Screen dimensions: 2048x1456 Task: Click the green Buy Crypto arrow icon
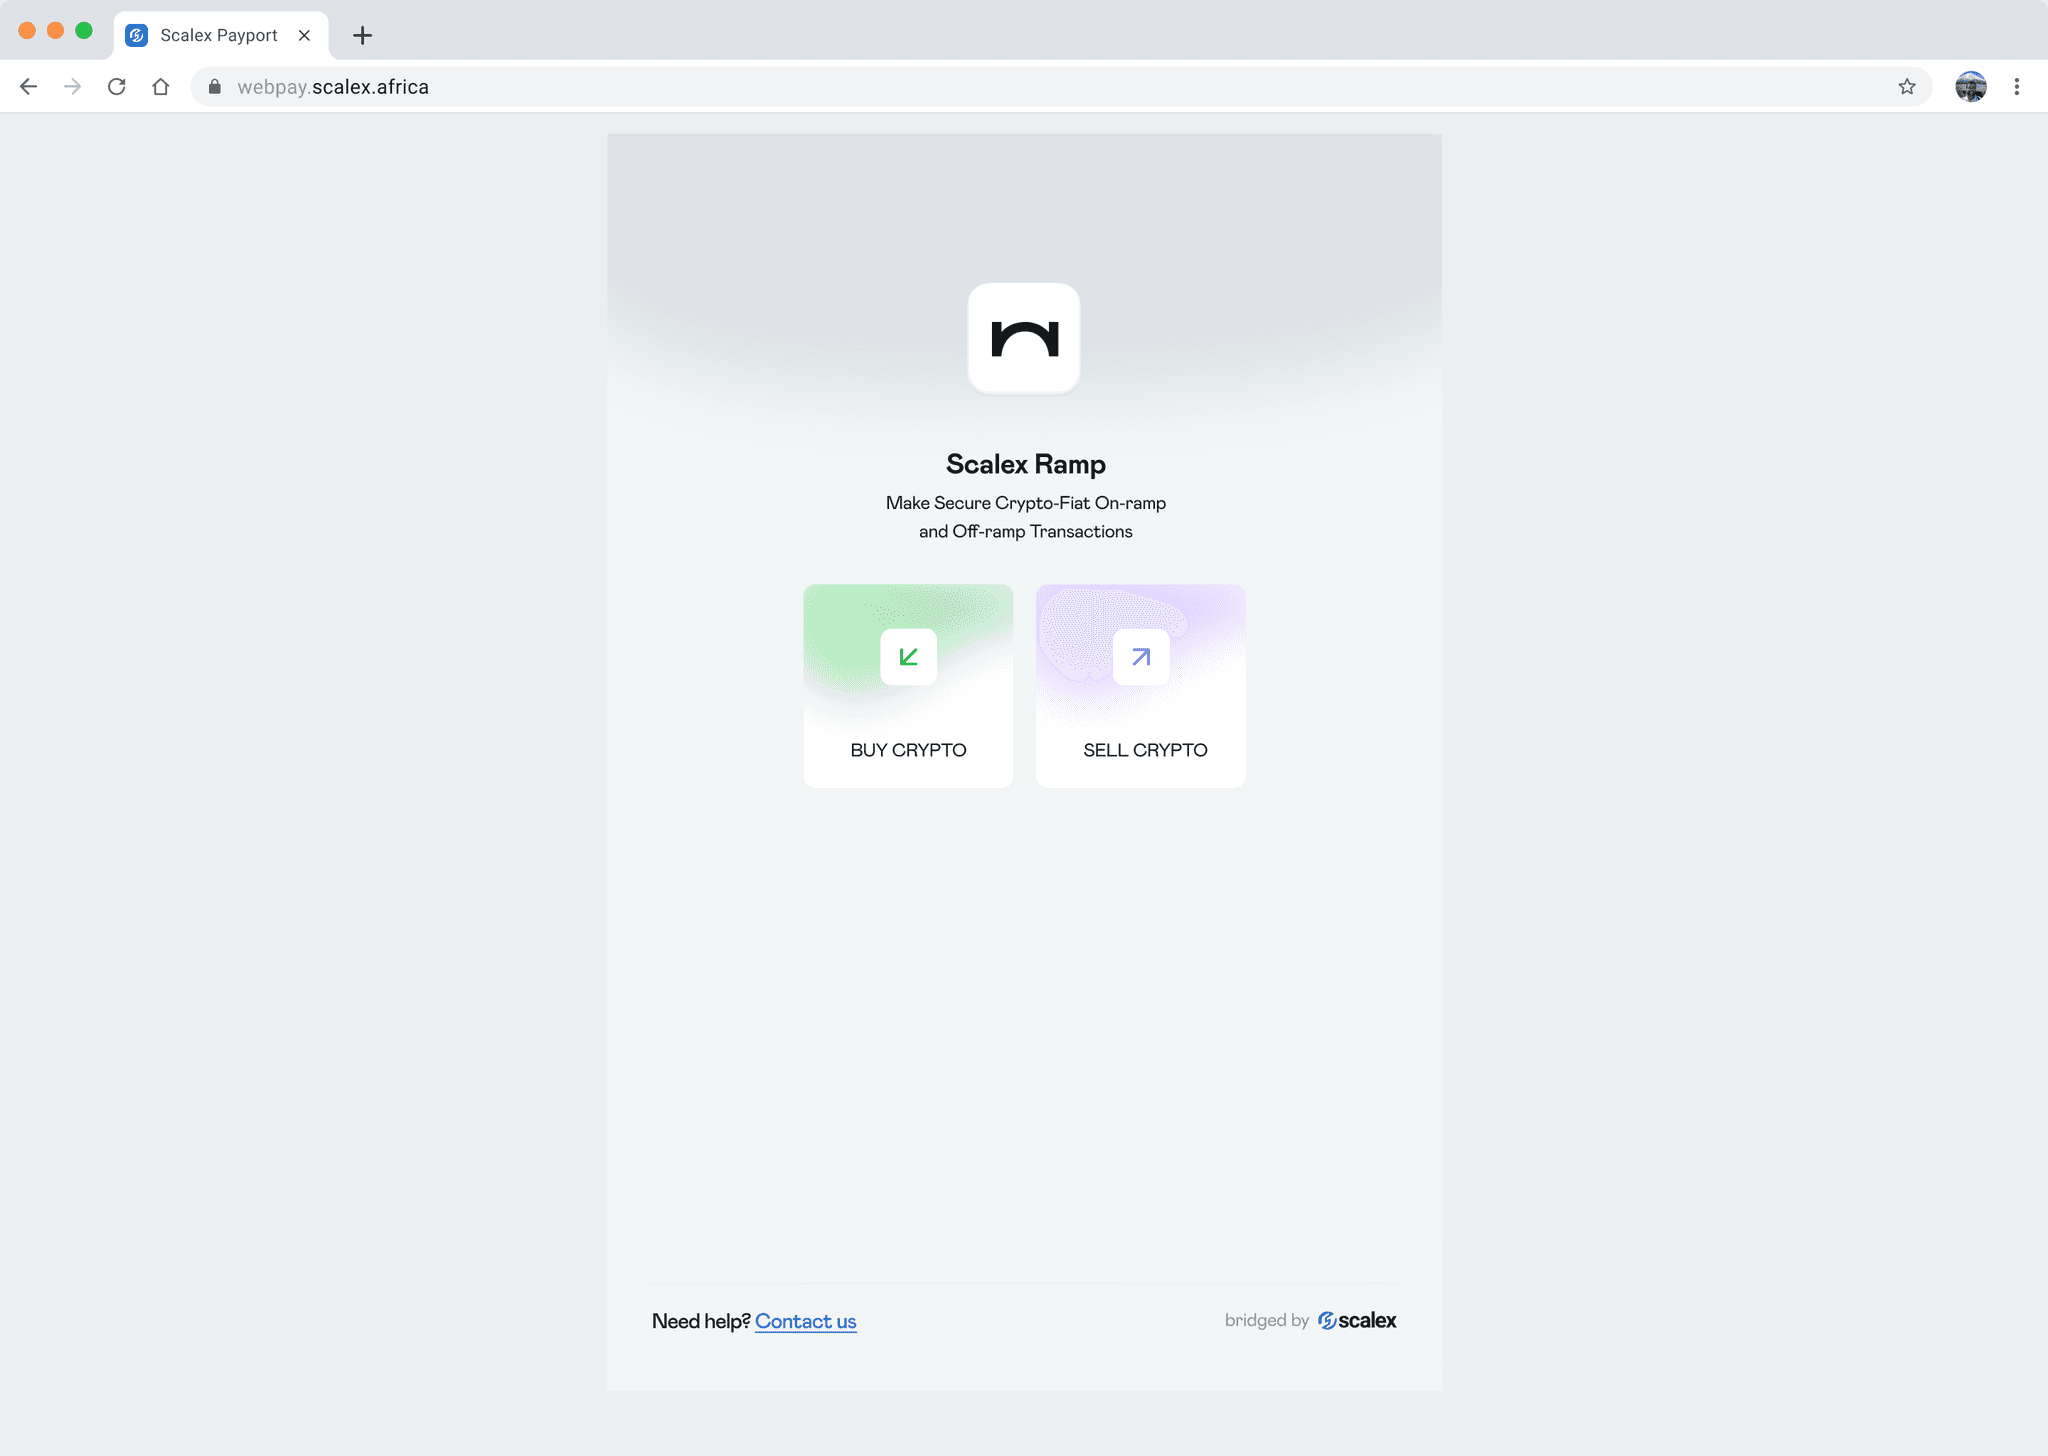pos(908,657)
